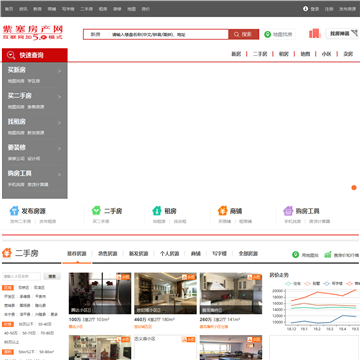Click the grey 搜索 button beside community input
Viewport: 360px width, 360px height.
pyautogui.click(x=52, y=276)
